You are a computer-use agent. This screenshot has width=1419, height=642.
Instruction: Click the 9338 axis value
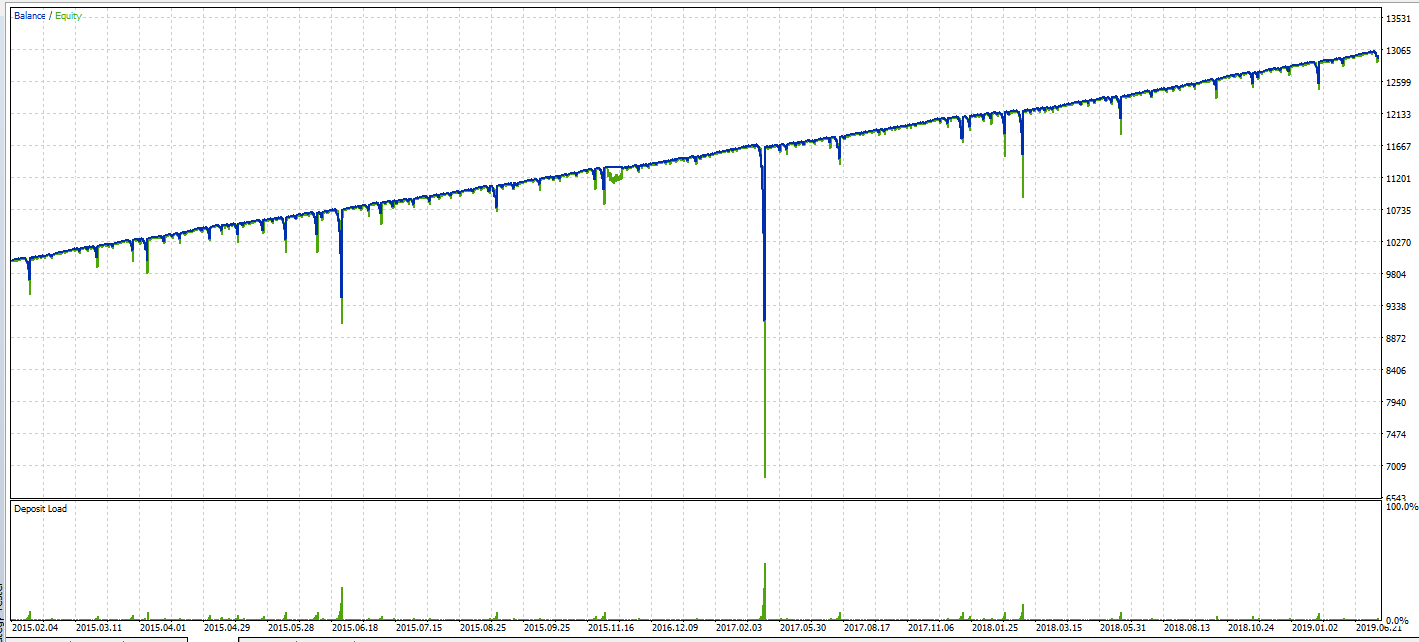[1398, 306]
